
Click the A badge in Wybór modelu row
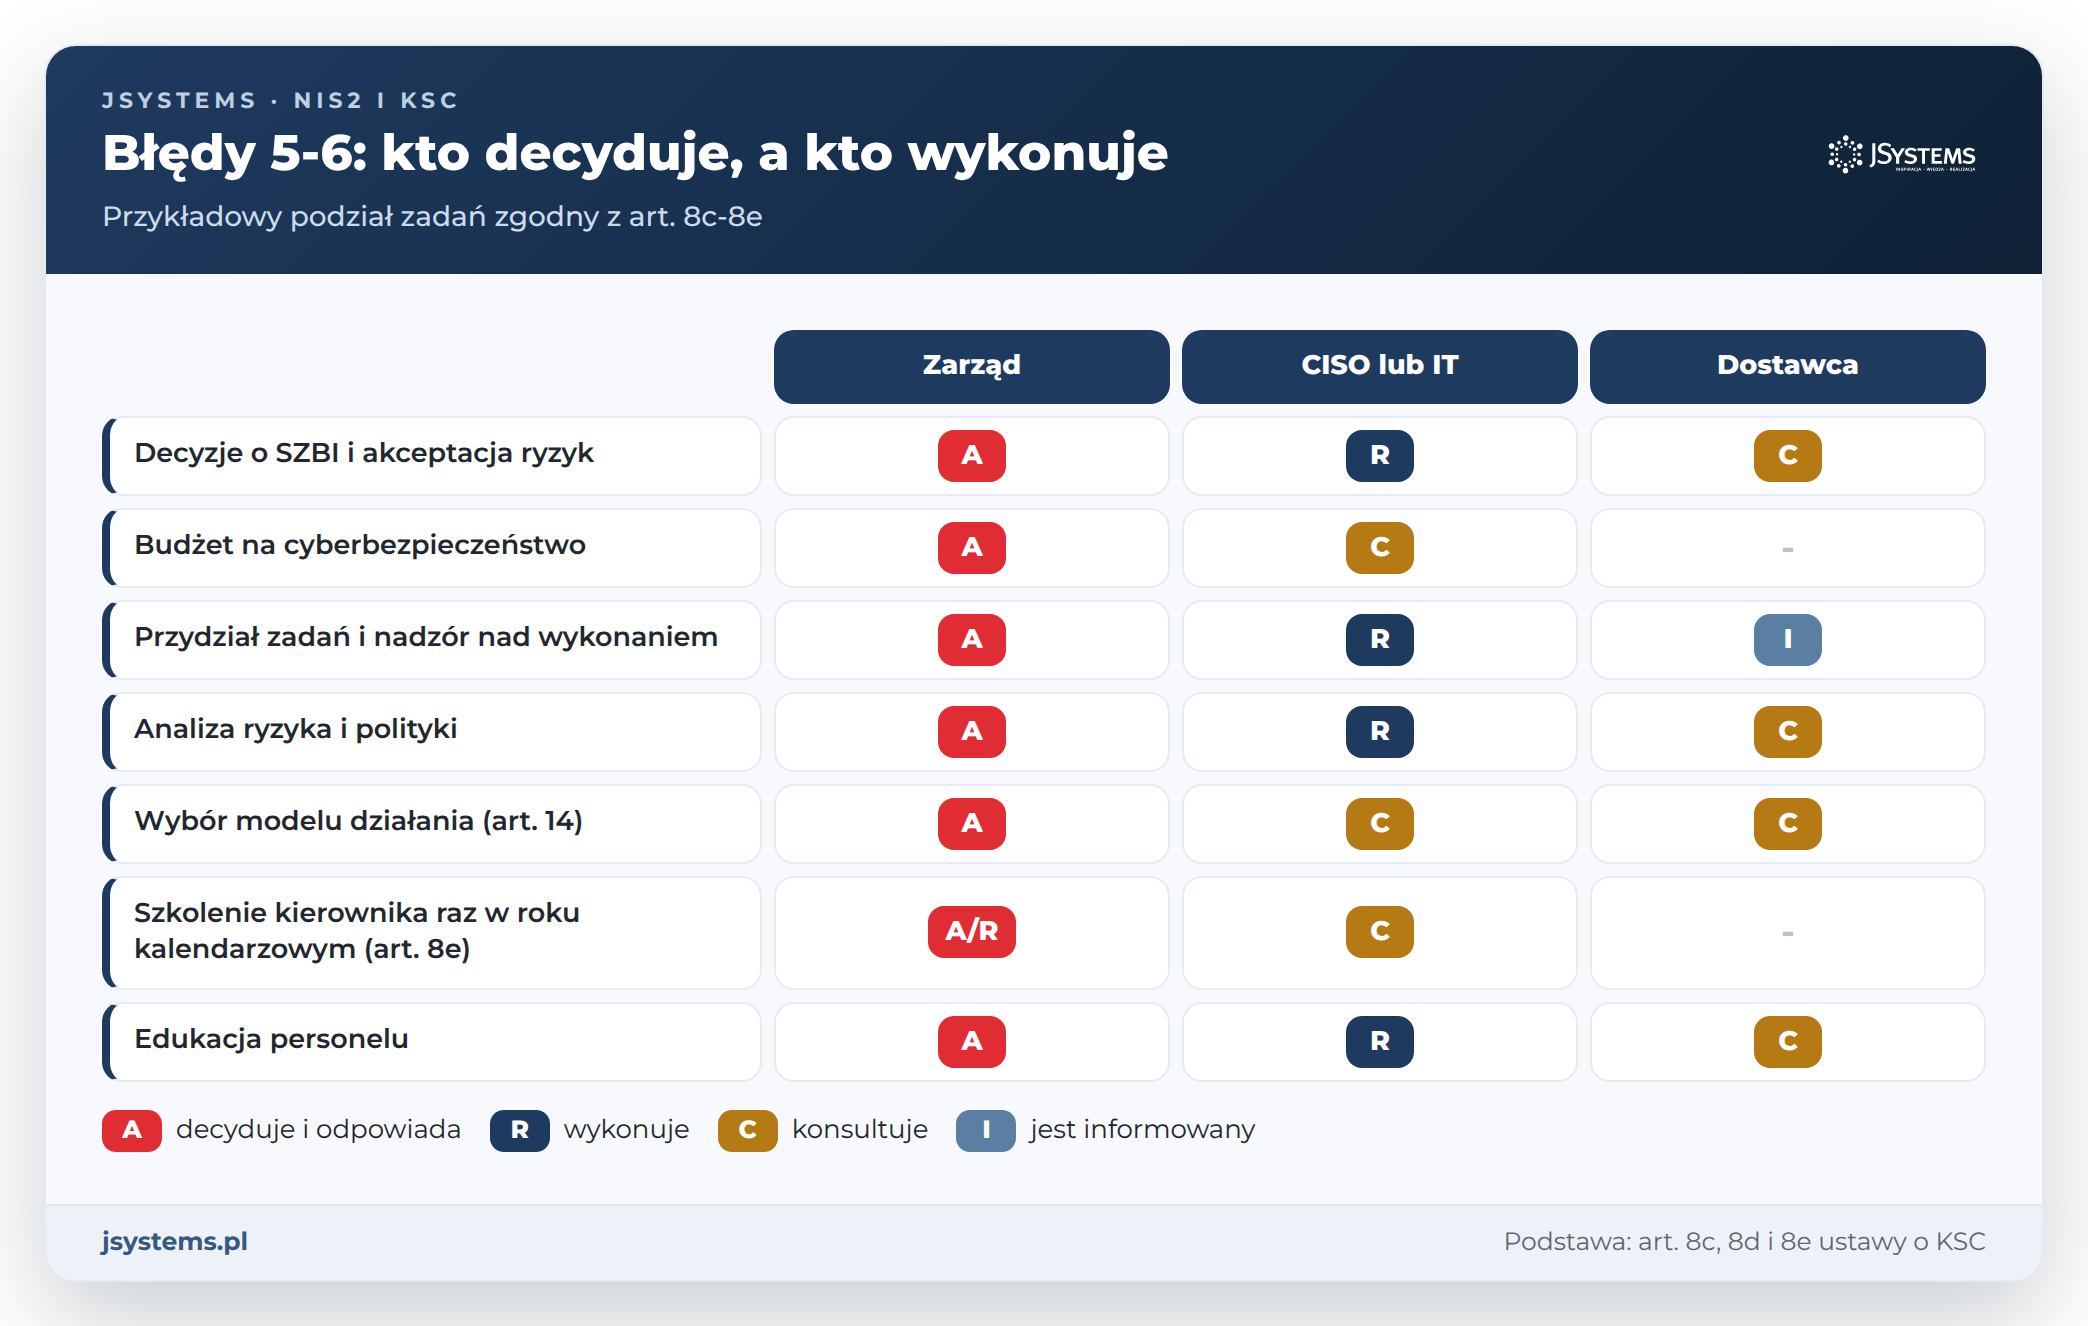[x=971, y=824]
